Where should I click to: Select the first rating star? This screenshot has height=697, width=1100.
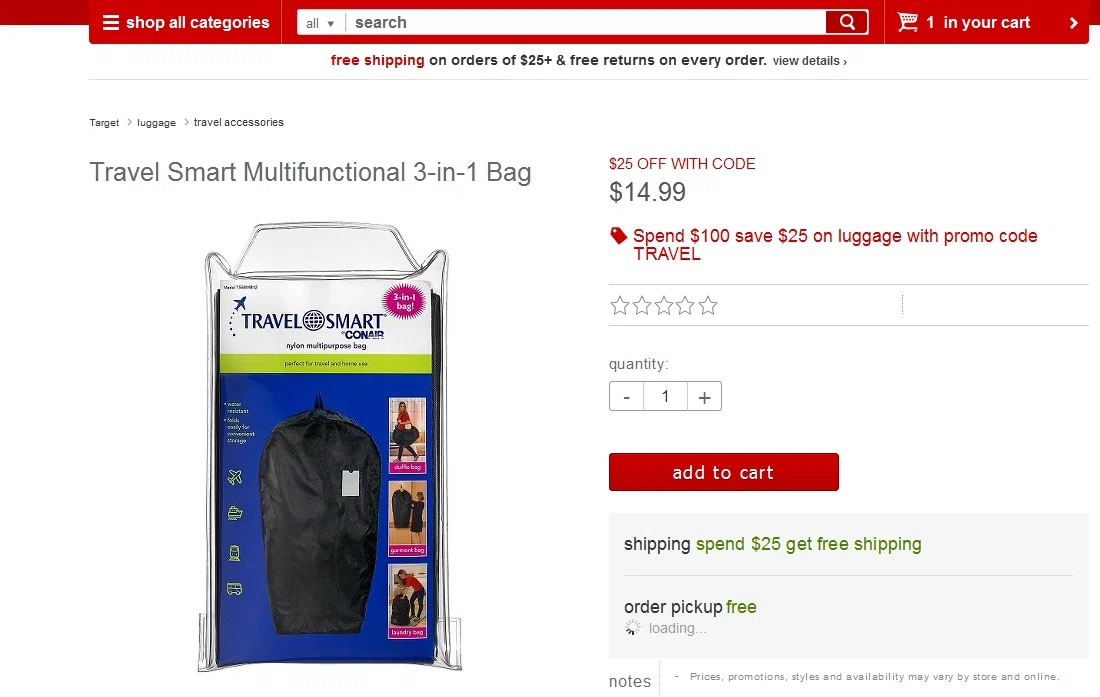pos(619,306)
